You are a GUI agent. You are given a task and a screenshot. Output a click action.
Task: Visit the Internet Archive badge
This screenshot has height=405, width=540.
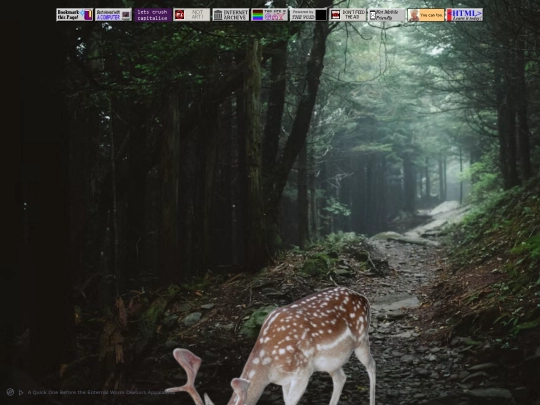[x=231, y=15]
